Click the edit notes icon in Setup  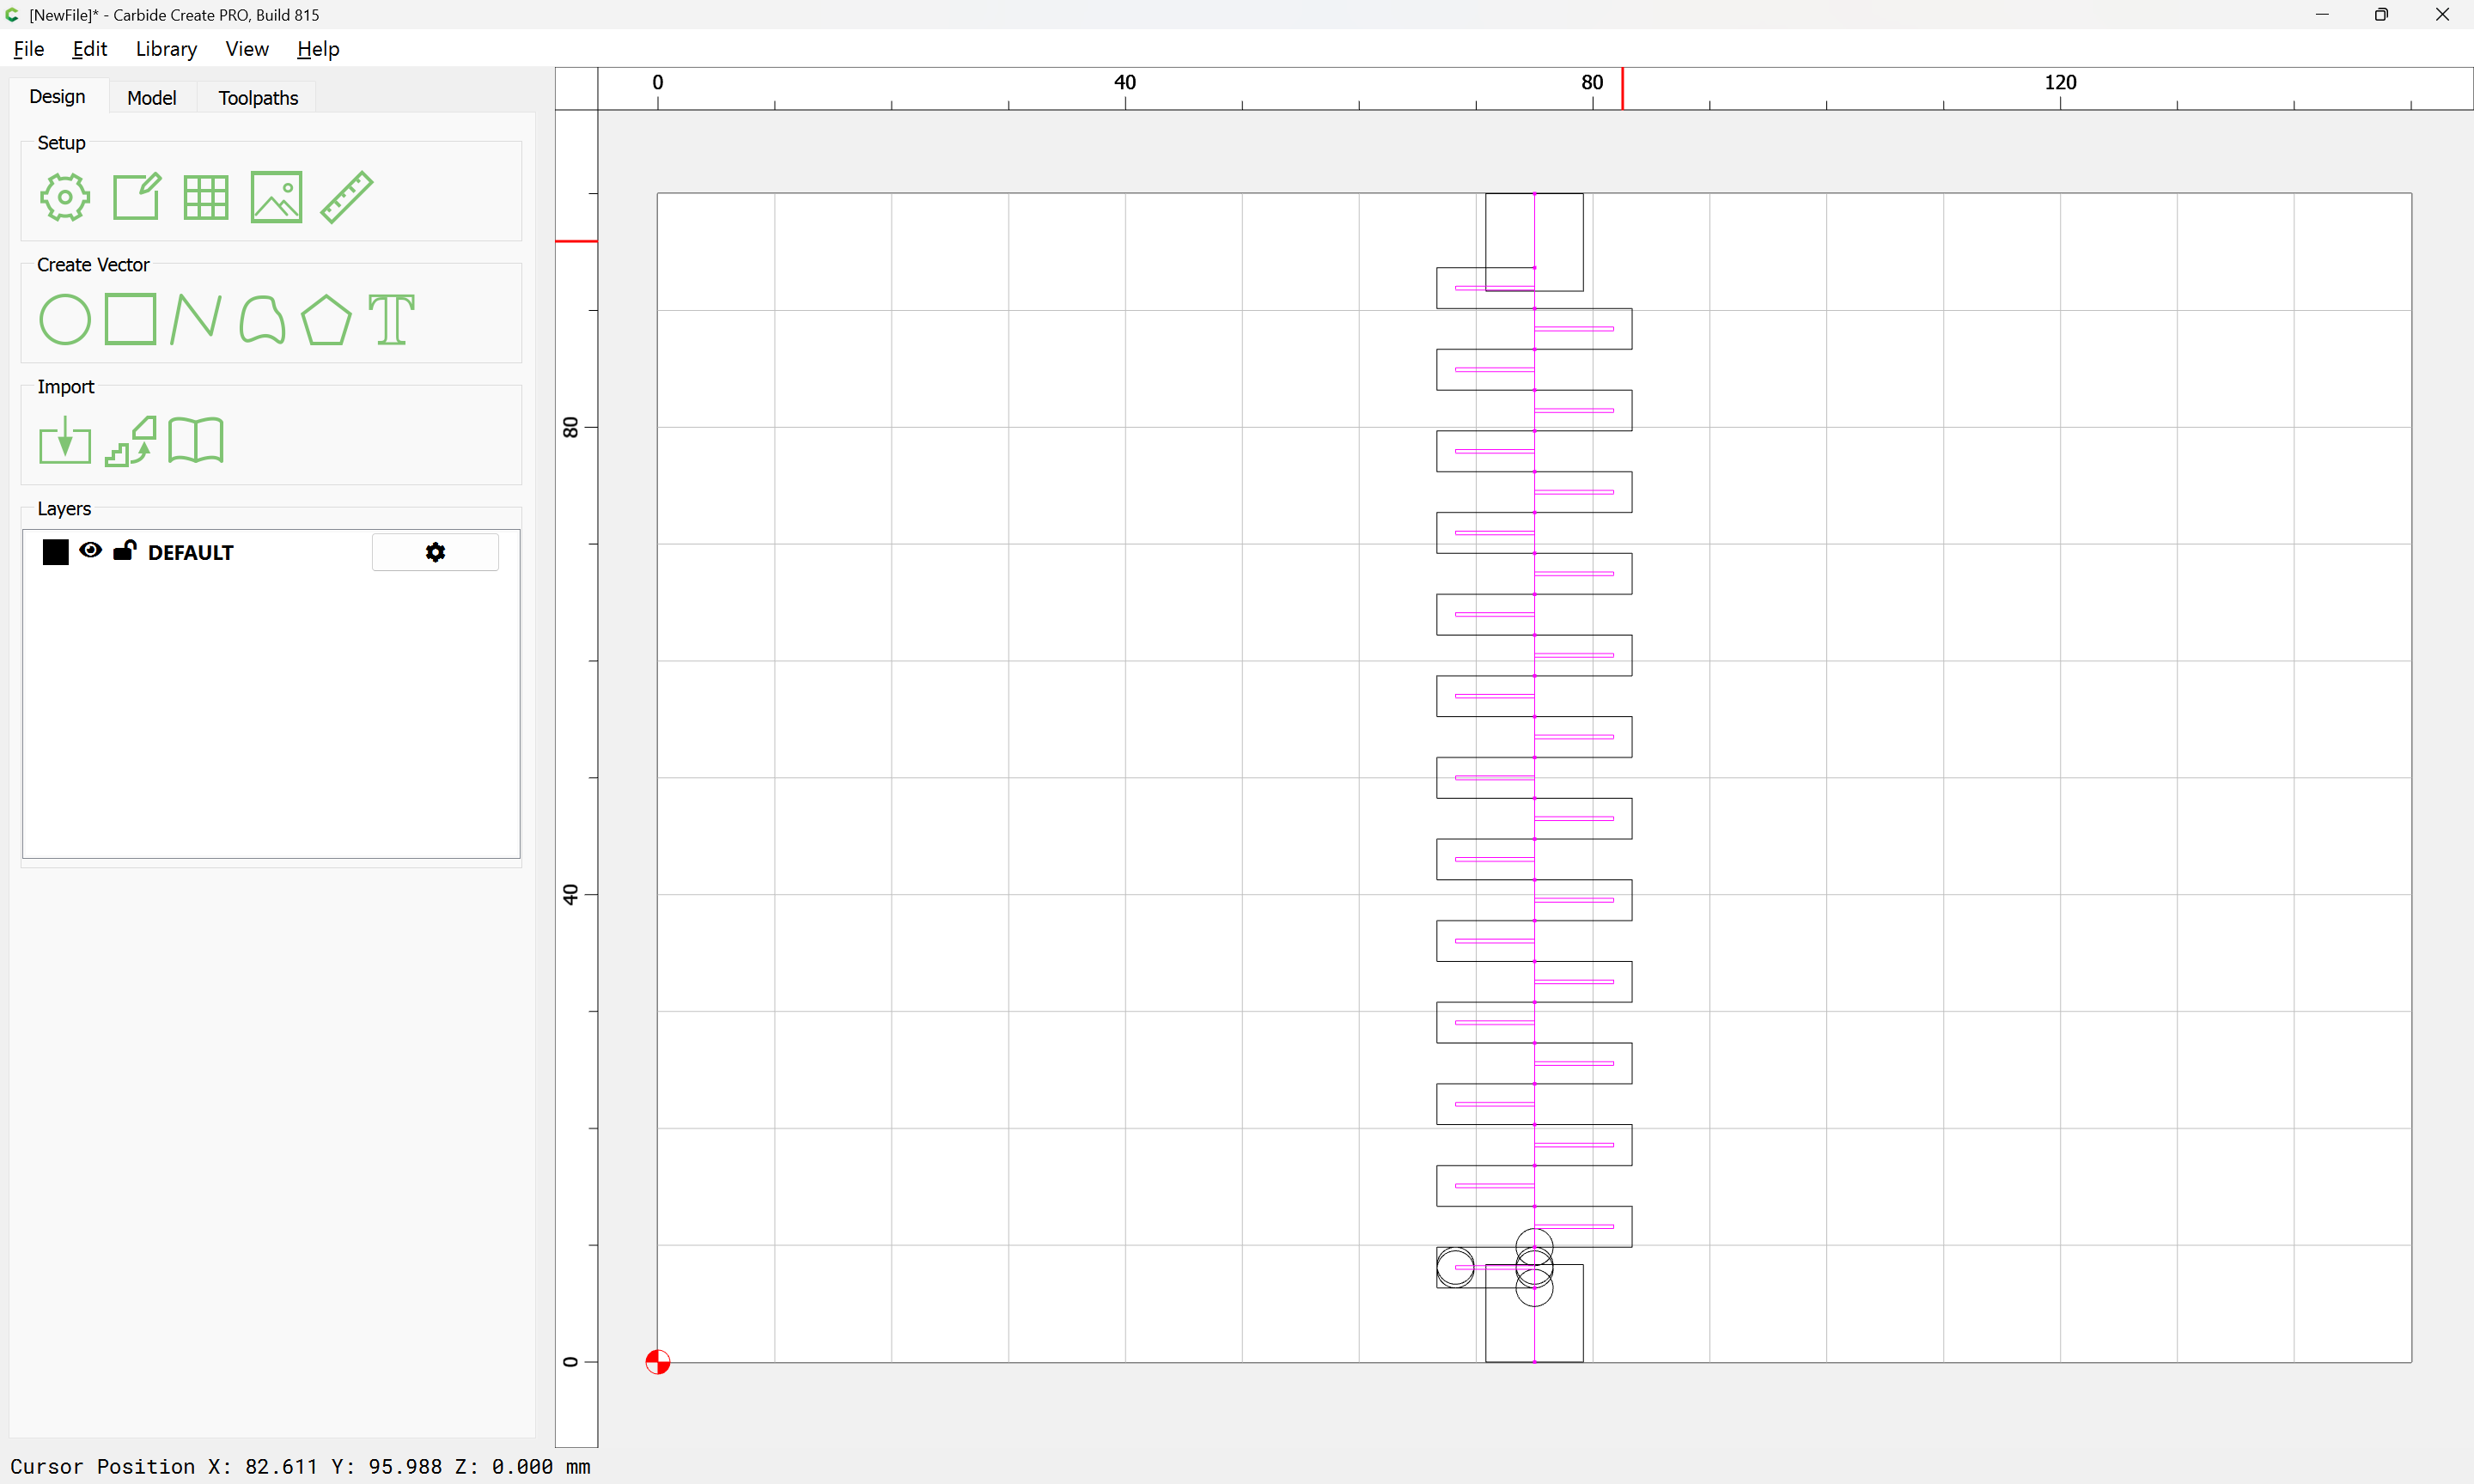point(136,197)
